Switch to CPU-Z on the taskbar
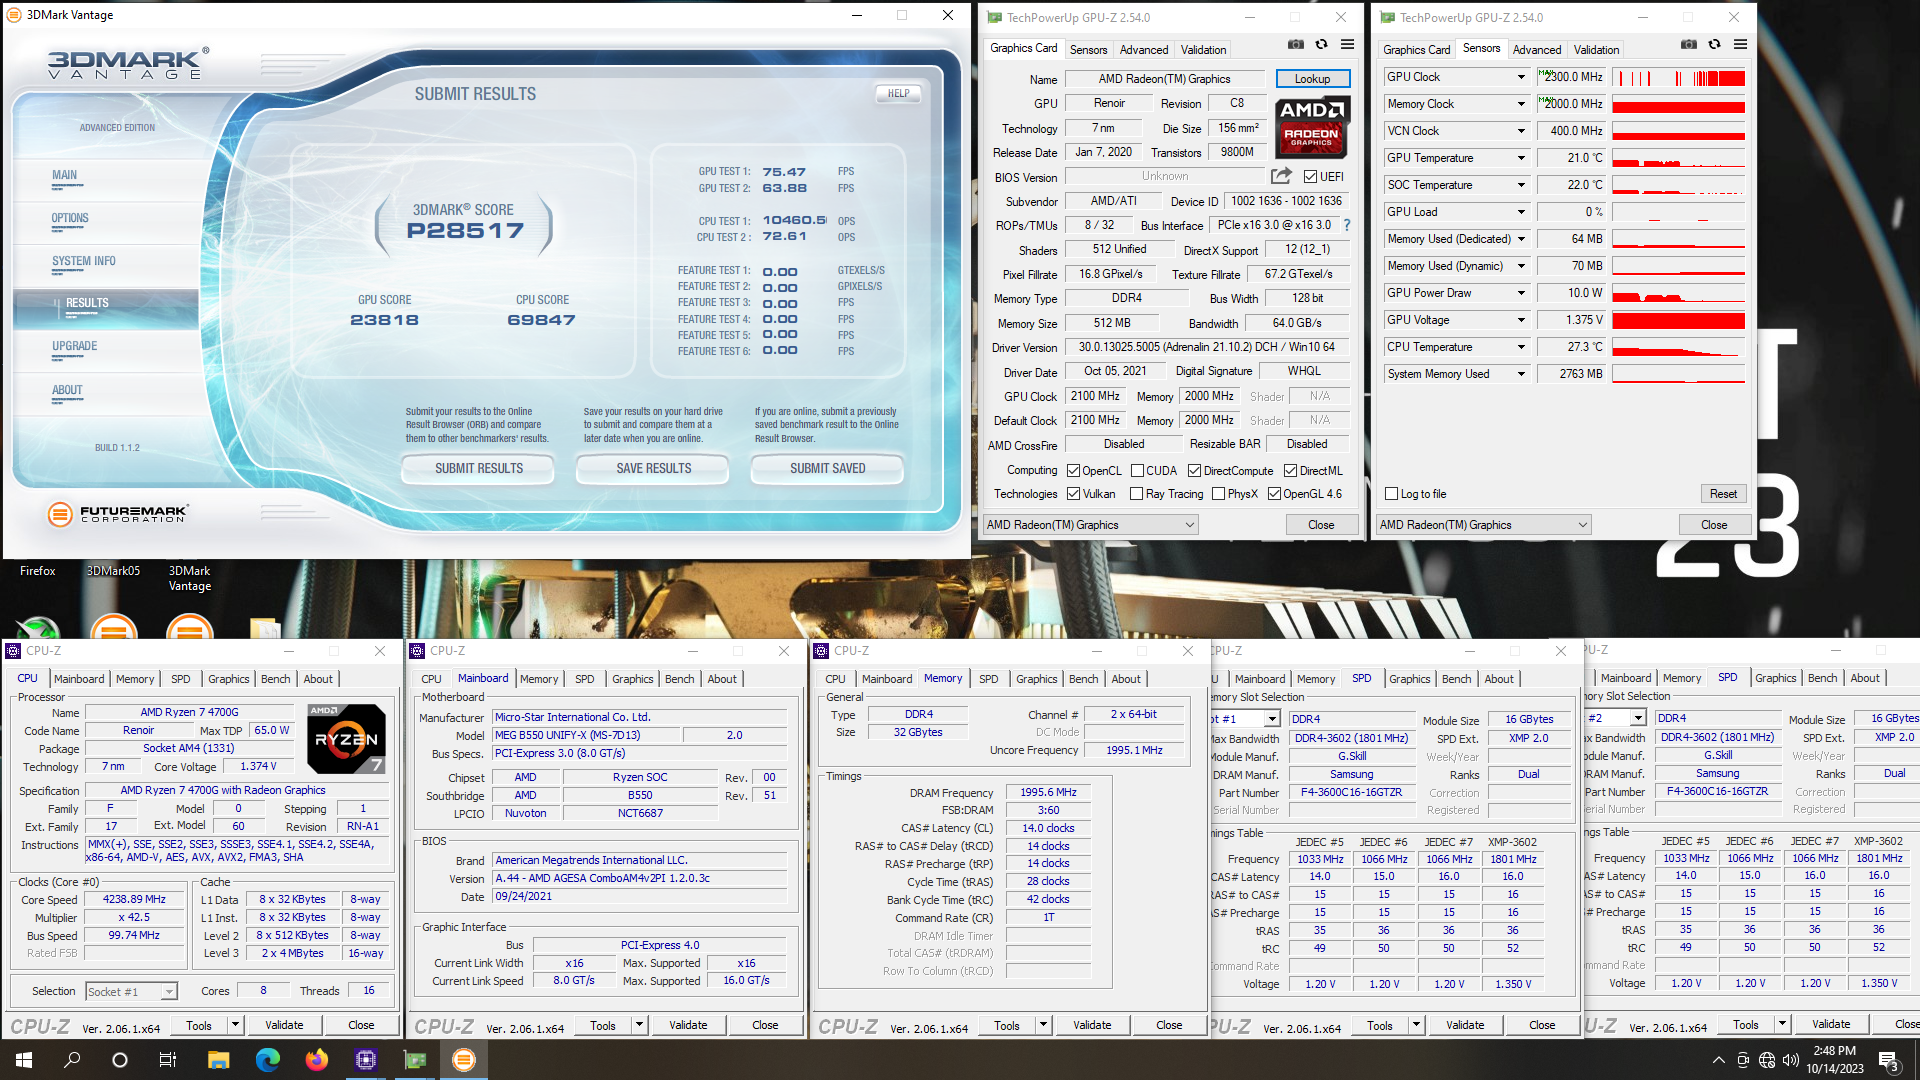The width and height of the screenshot is (1920, 1080). click(365, 1060)
